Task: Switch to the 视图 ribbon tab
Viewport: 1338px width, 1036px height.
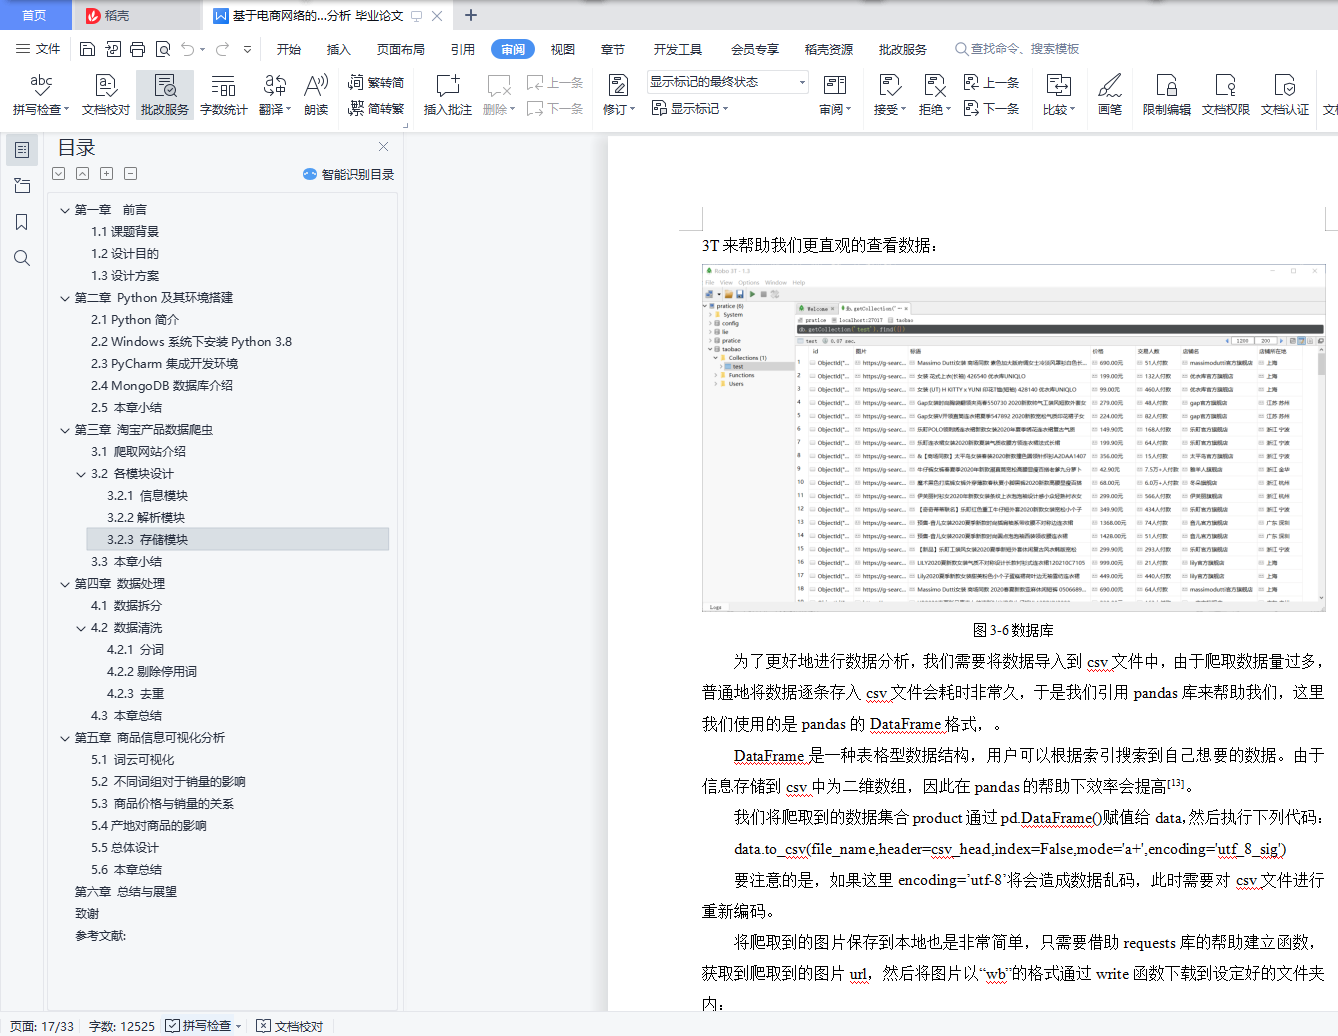Action: (x=563, y=49)
